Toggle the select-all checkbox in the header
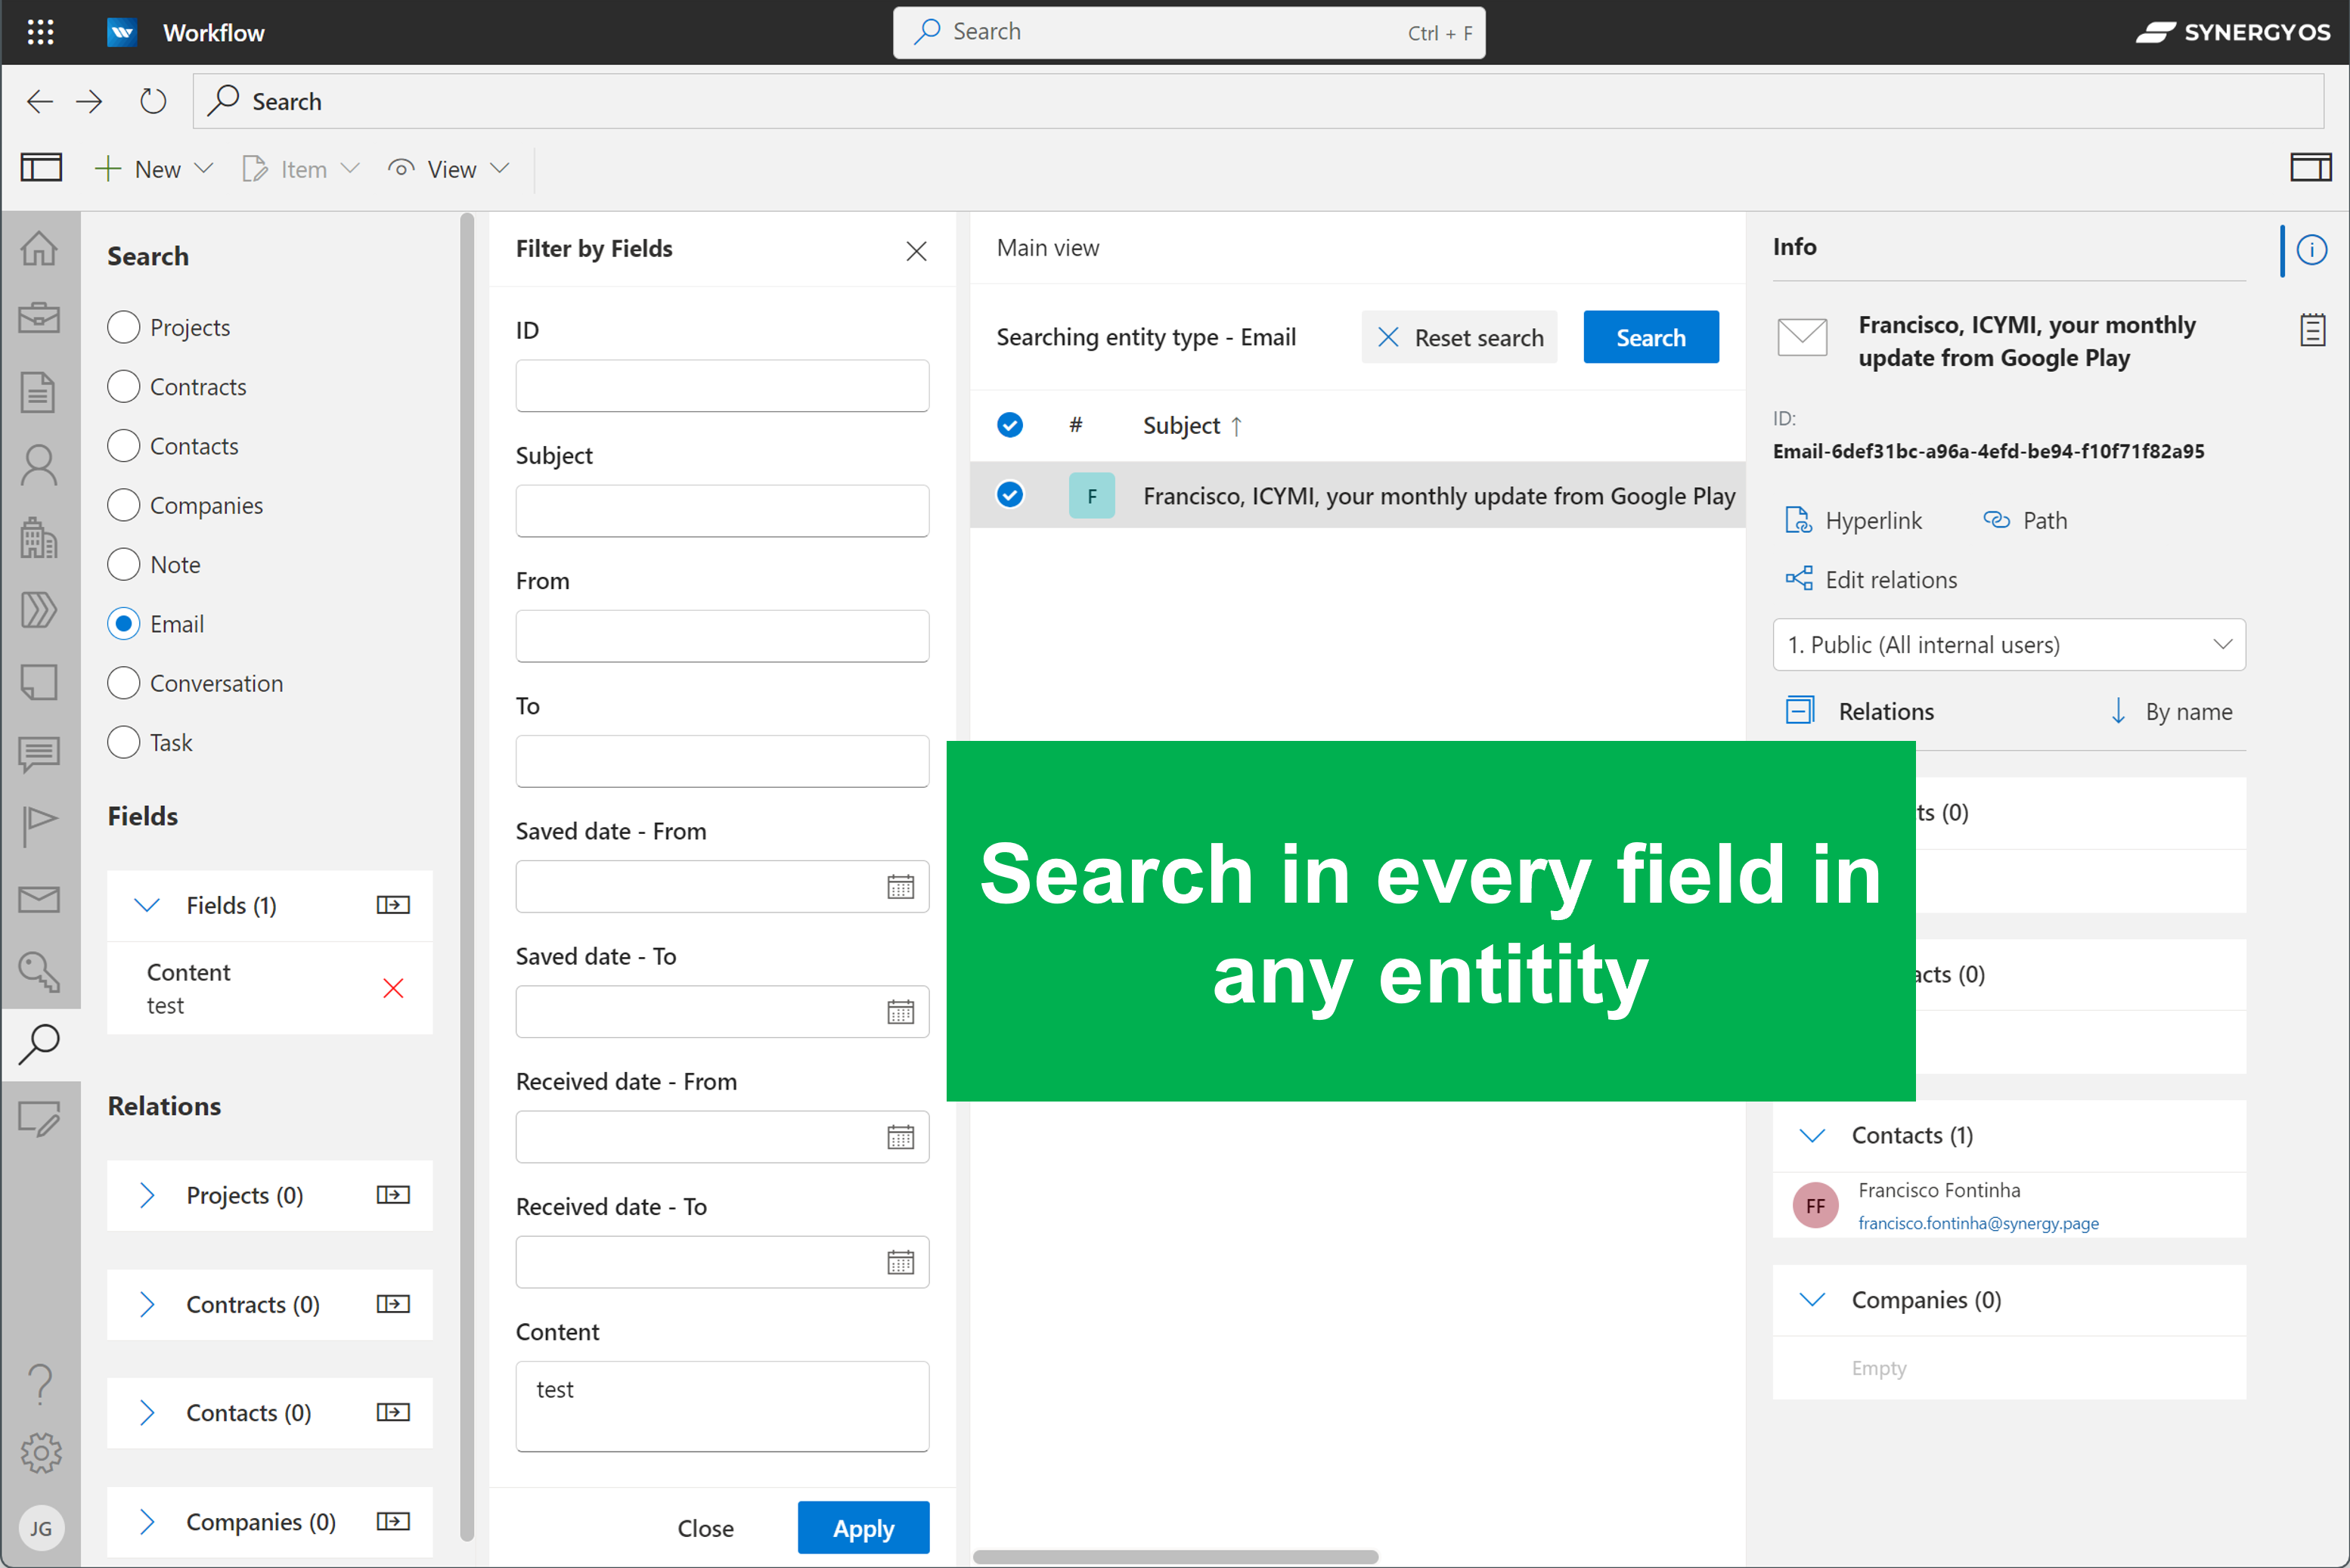2350x1568 pixels. point(1010,425)
